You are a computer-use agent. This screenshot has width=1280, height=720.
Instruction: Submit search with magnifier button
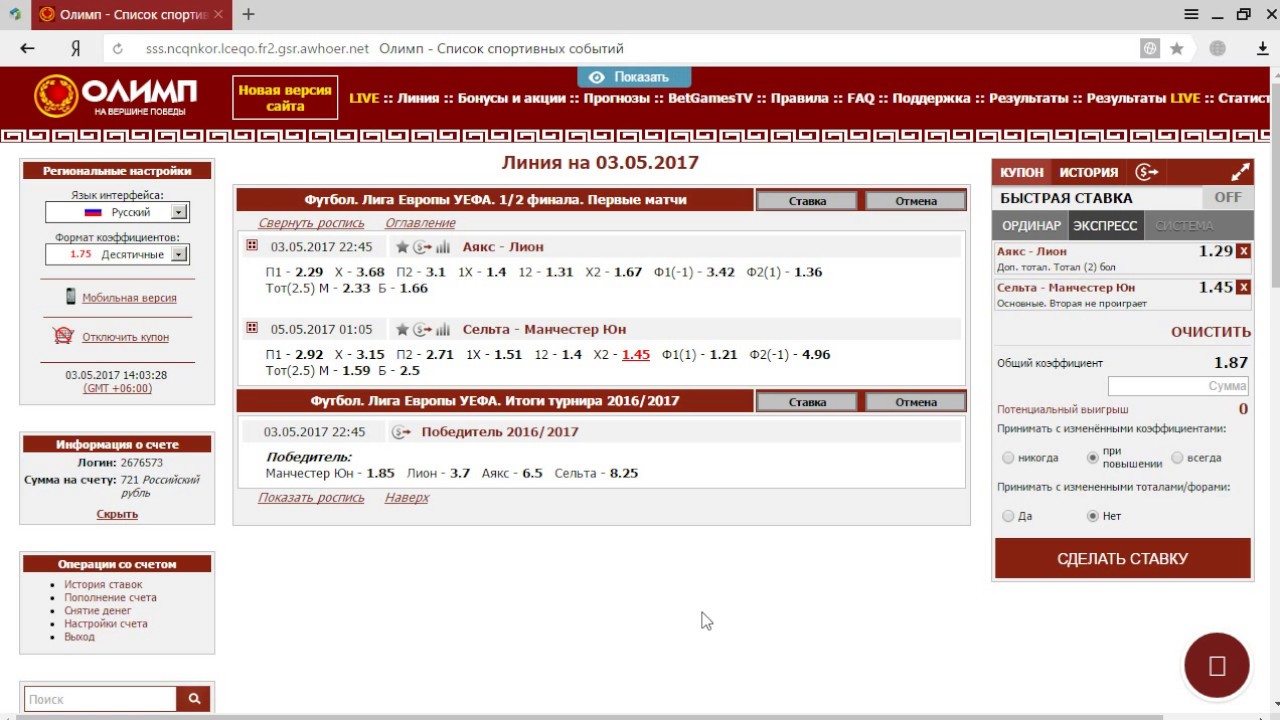tap(194, 699)
